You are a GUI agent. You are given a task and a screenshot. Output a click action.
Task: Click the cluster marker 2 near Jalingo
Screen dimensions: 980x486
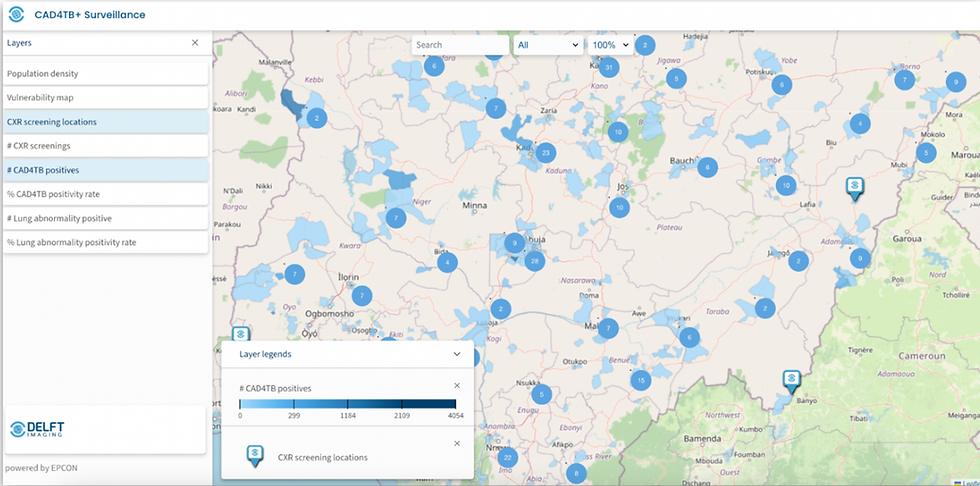pos(798,261)
